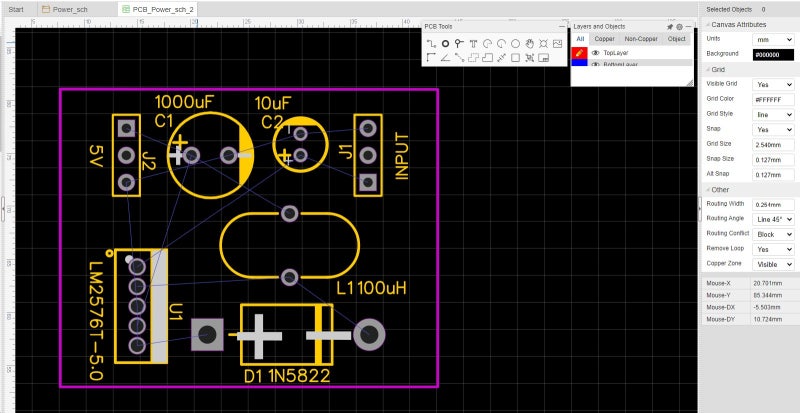Select the Pad tool in PCB Tools
This screenshot has height=413, width=800.
tap(445, 44)
